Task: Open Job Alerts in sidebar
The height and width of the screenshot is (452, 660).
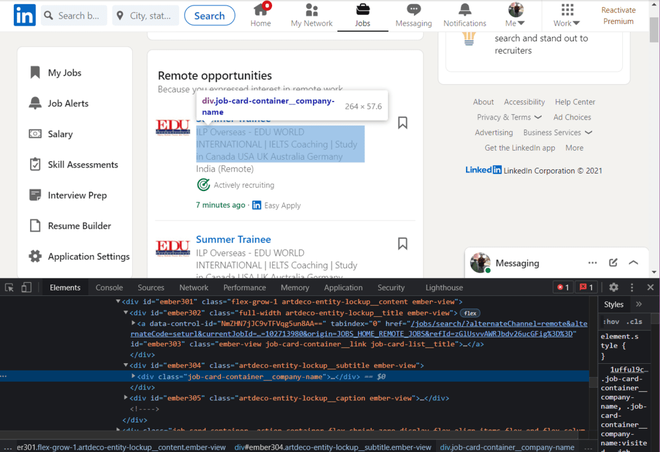Action: 59,104
